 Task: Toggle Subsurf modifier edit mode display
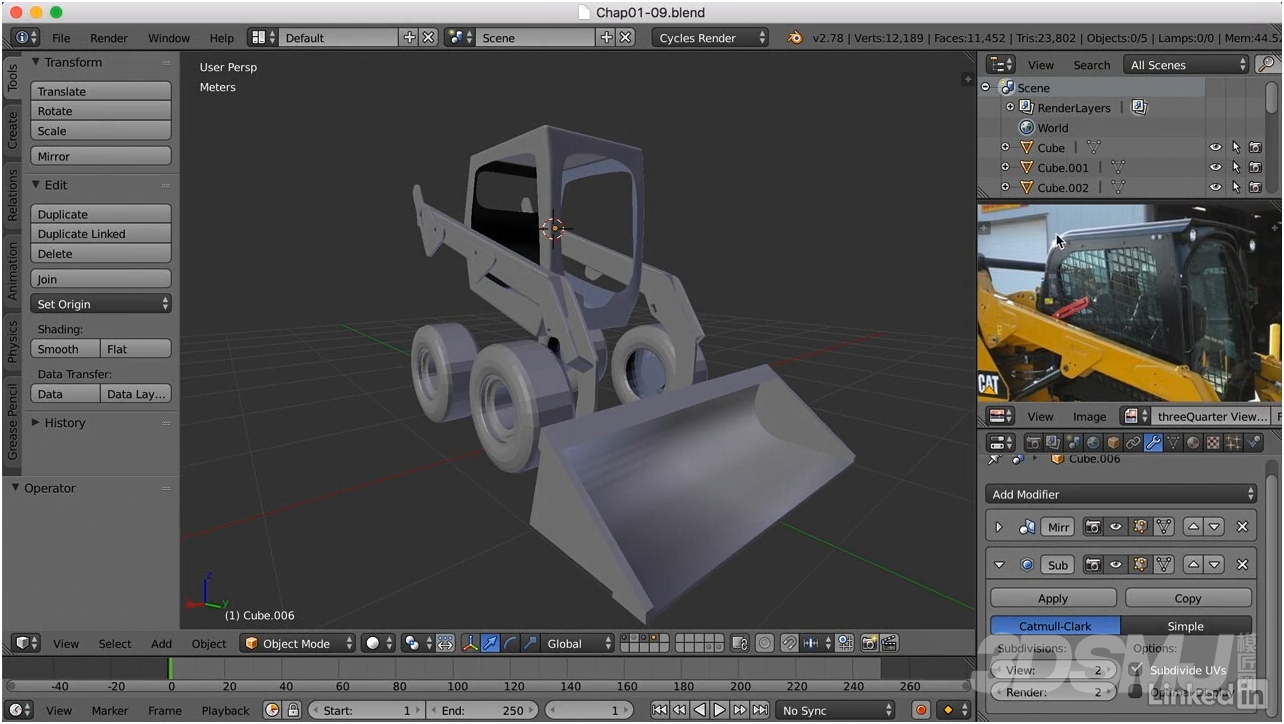(1141, 565)
